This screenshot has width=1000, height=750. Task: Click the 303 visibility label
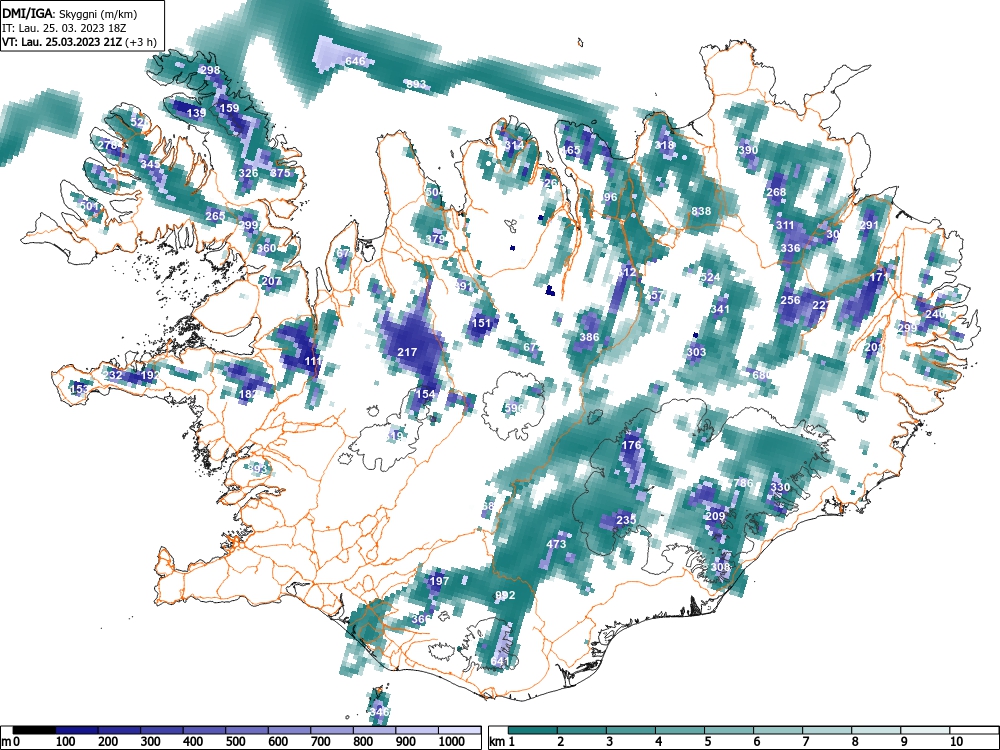696,352
